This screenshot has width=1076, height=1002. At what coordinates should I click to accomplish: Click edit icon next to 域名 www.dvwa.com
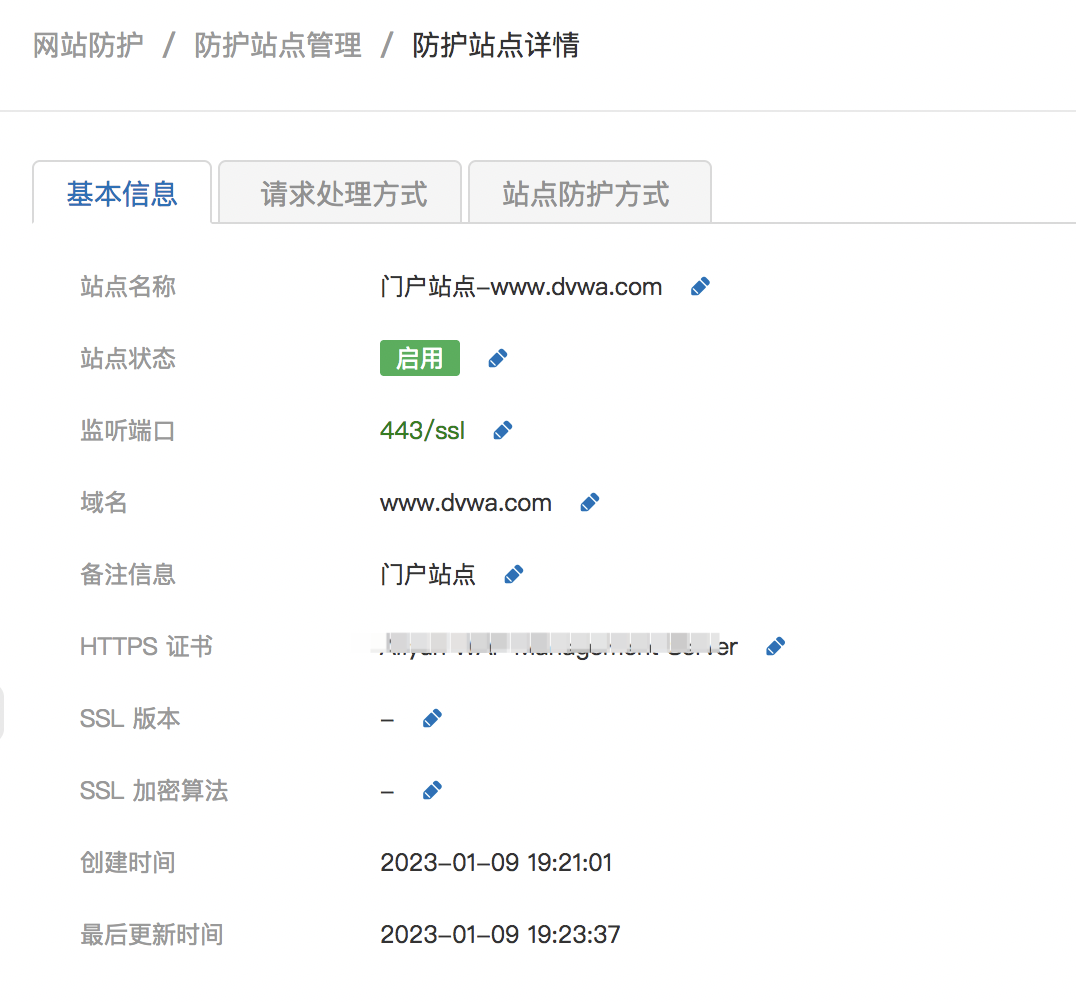tap(589, 503)
